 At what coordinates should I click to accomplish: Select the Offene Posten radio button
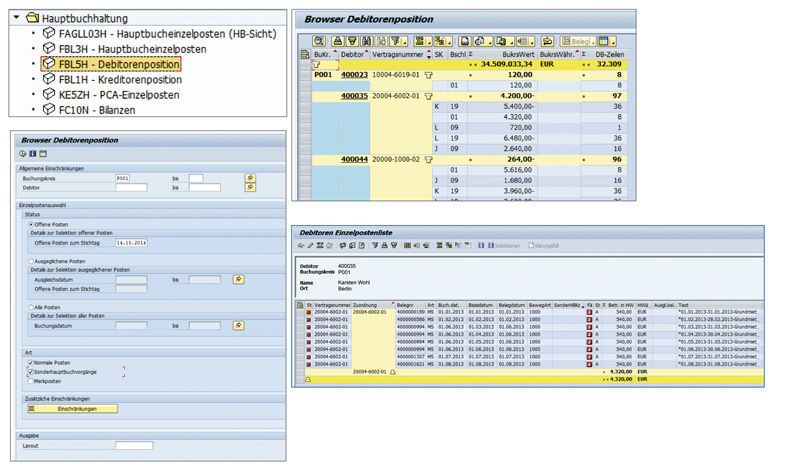coord(32,225)
